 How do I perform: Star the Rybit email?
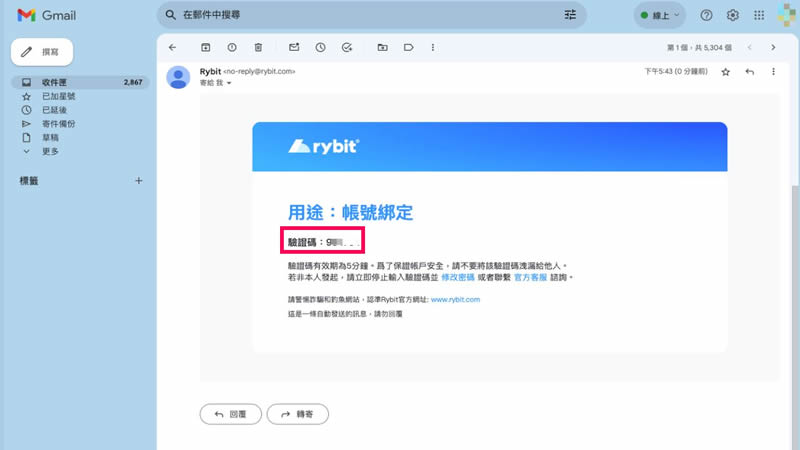coord(726,72)
